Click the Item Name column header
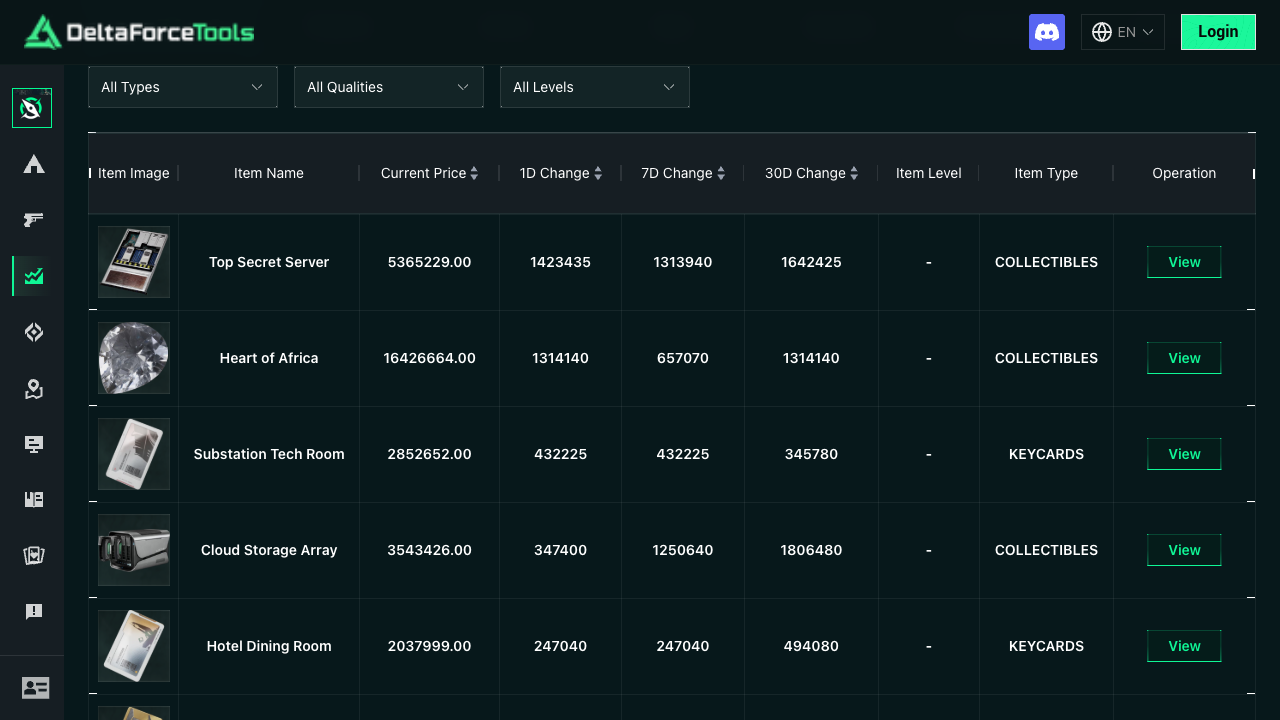The width and height of the screenshot is (1280, 720). pos(269,173)
